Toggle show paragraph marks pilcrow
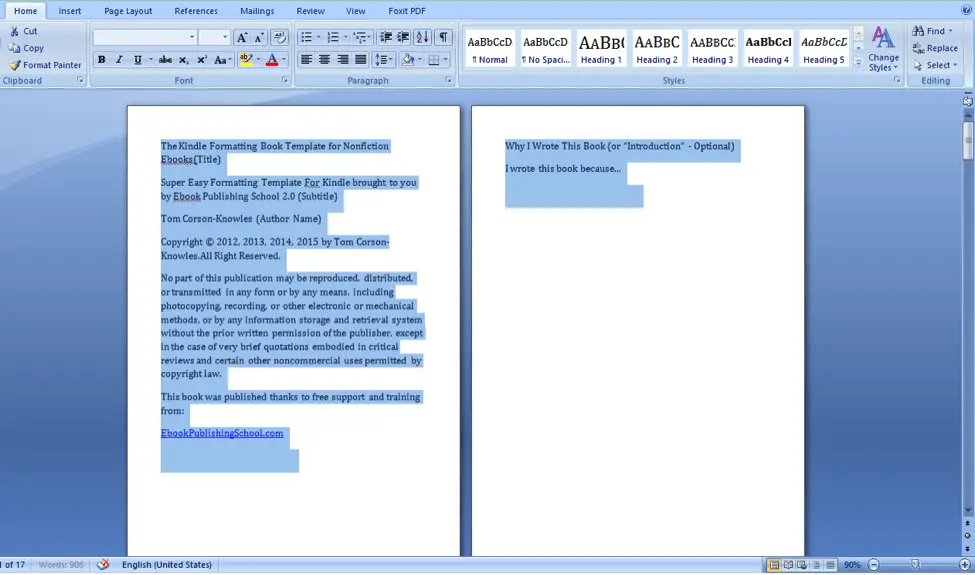The height and width of the screenshot is (575, 975). [443, 37]
